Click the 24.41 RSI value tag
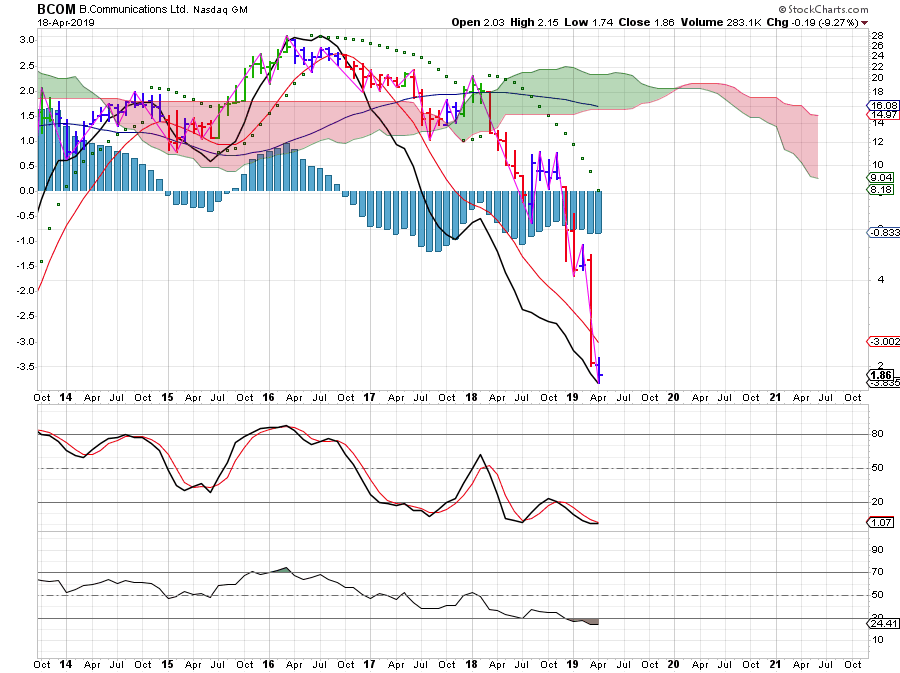Image resolution: width=900 pixels, height=673 pixels. tap(886, 622)
